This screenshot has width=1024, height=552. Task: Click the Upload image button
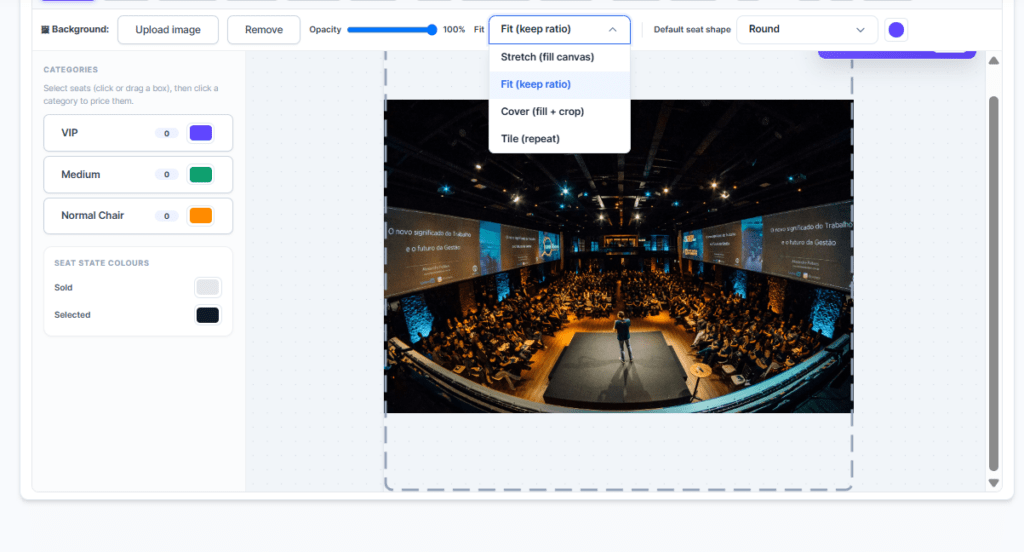[168, 29]
